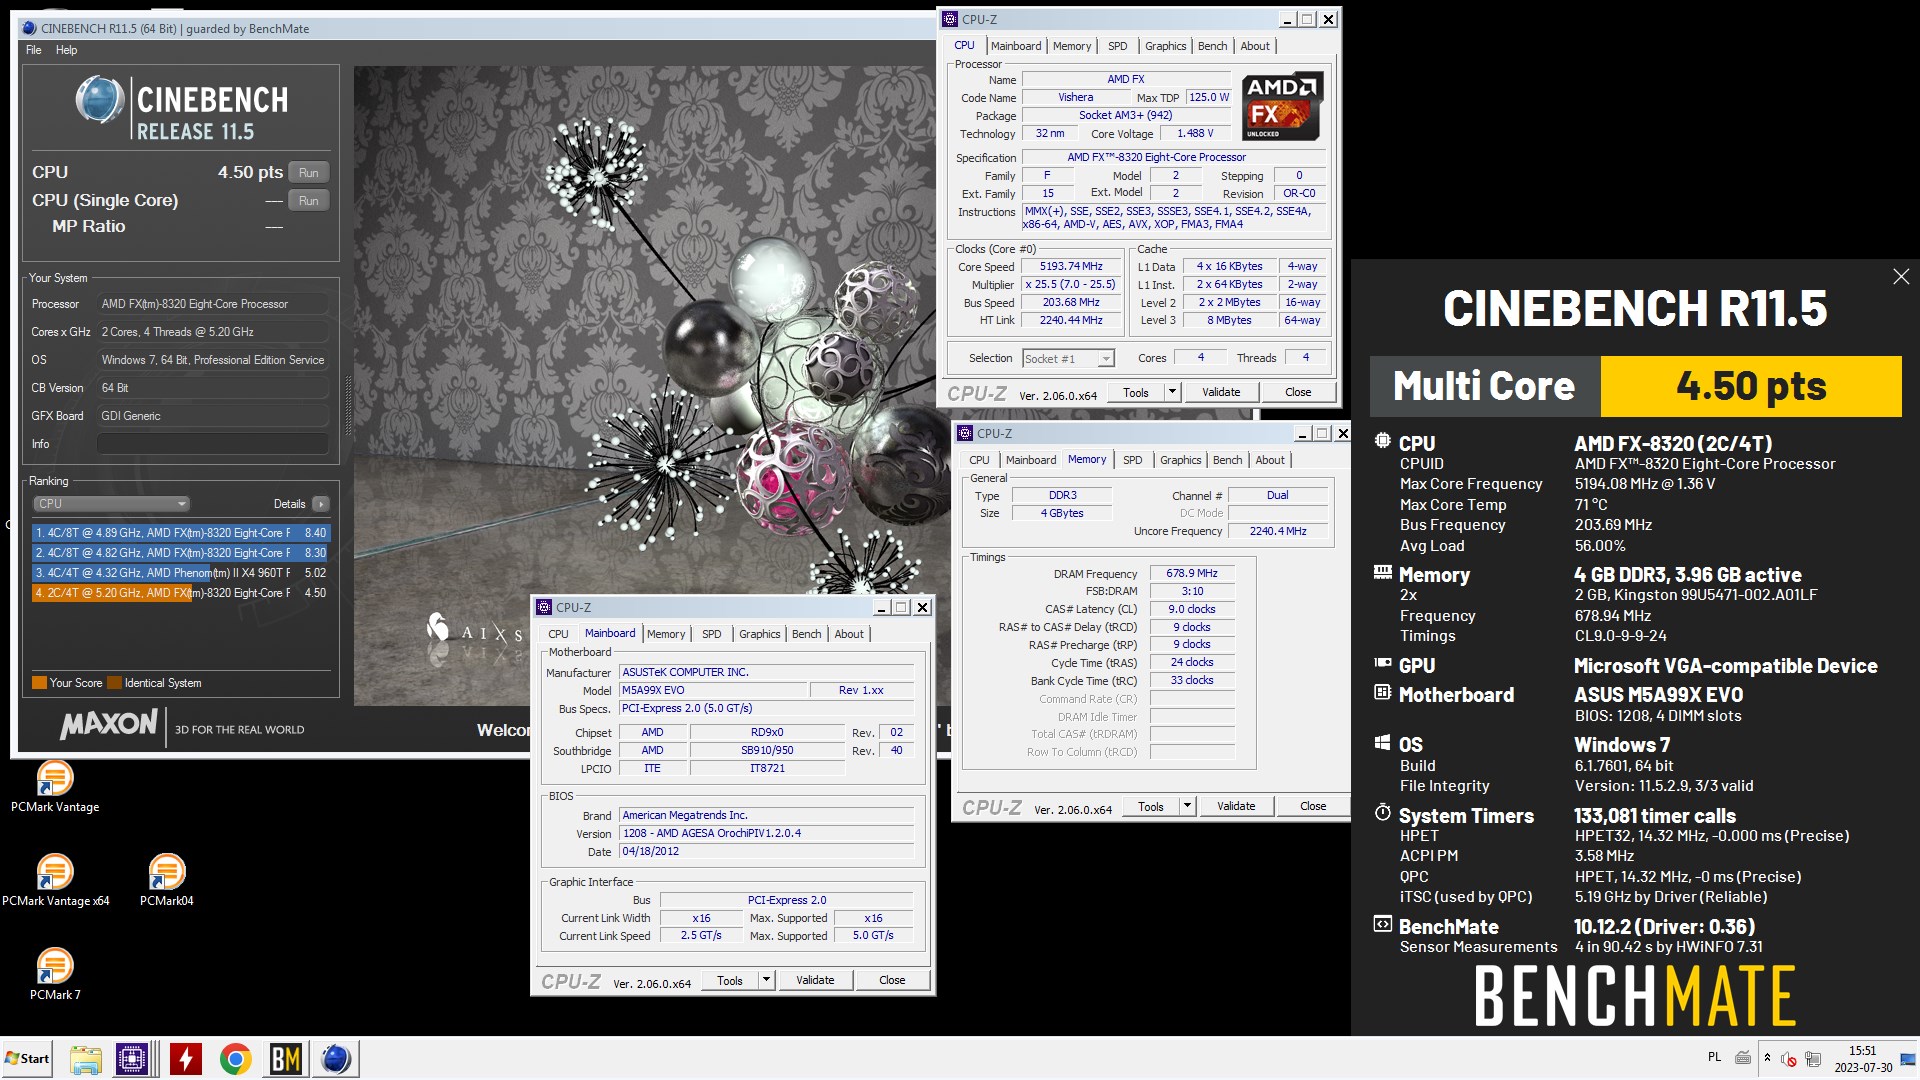The height and width of the screenshot is (1080, 1920).
Task: Run the CPU Single Core benchmark
Action: coord(309,201)
